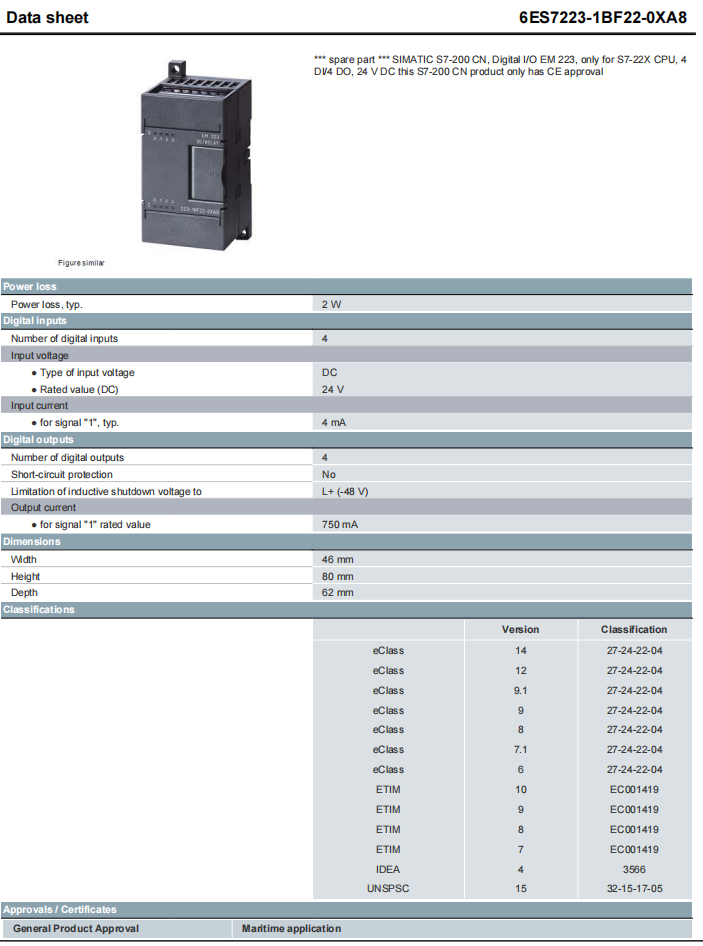Select the "Approvals / Certificates" section header
Viewport: 703px width, 946px height.
(60, 909)
